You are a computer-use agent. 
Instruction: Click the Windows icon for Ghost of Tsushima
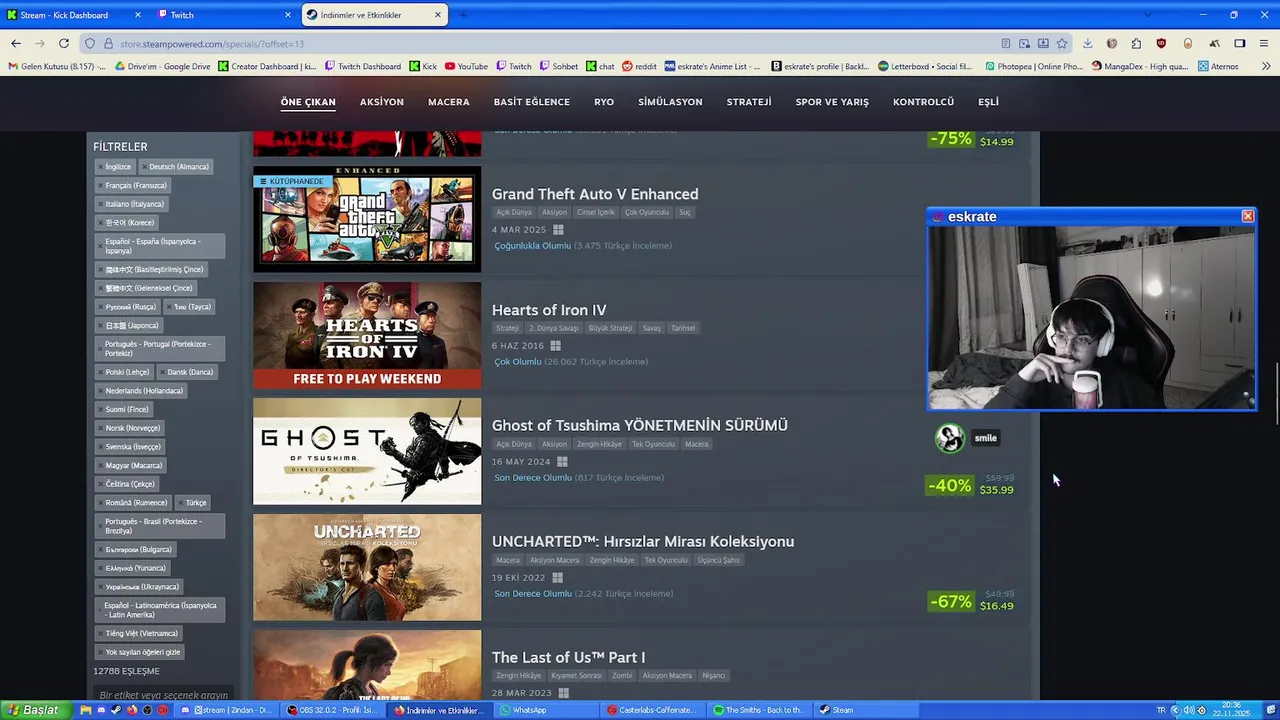click(x=562, y=462)
